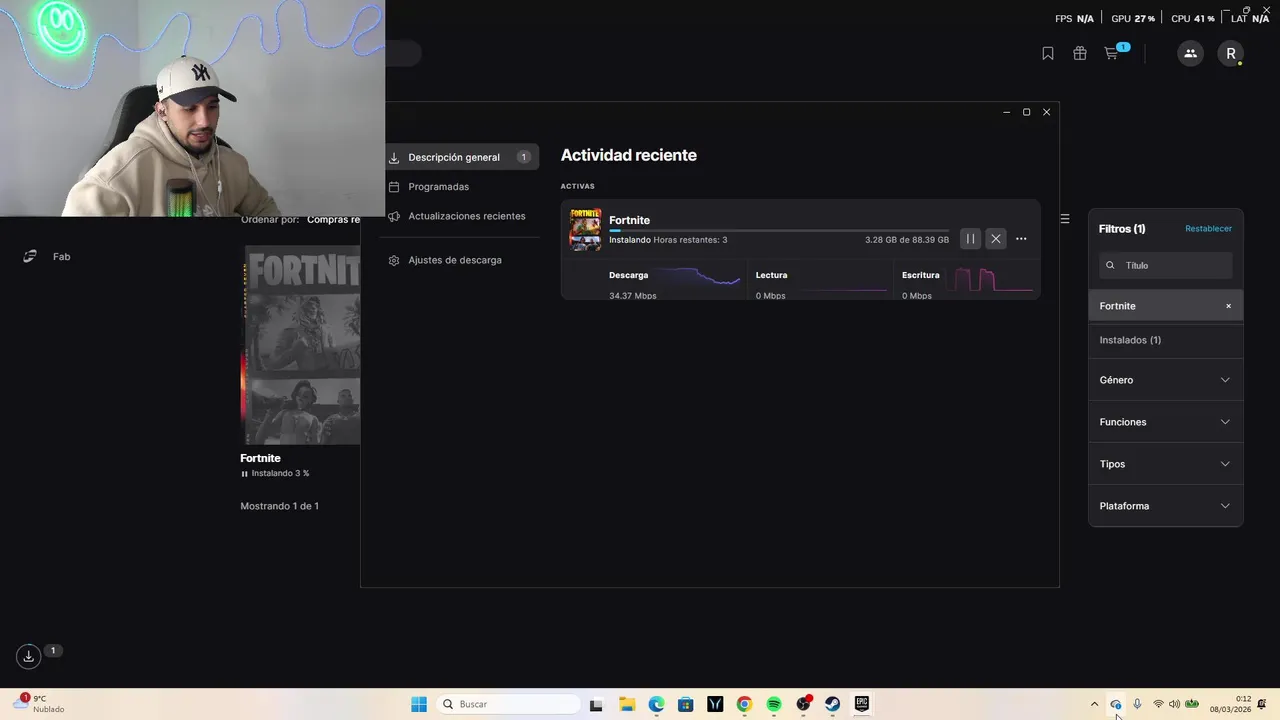This screenshot has height=720, width=1280.
Task: Open the wishlist bookmark icon
Action: [x=1048, y=53]
